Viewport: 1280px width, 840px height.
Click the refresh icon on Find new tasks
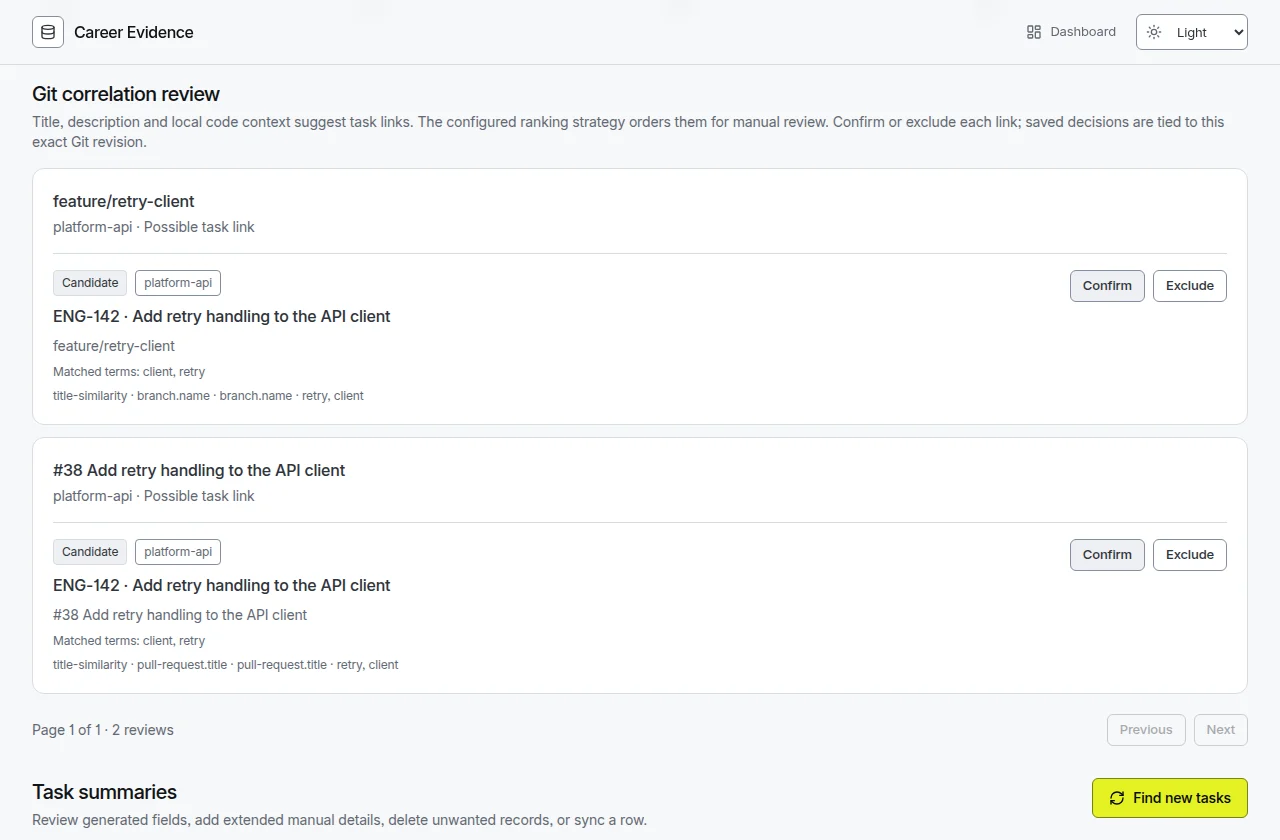[x=1117, y=798]
